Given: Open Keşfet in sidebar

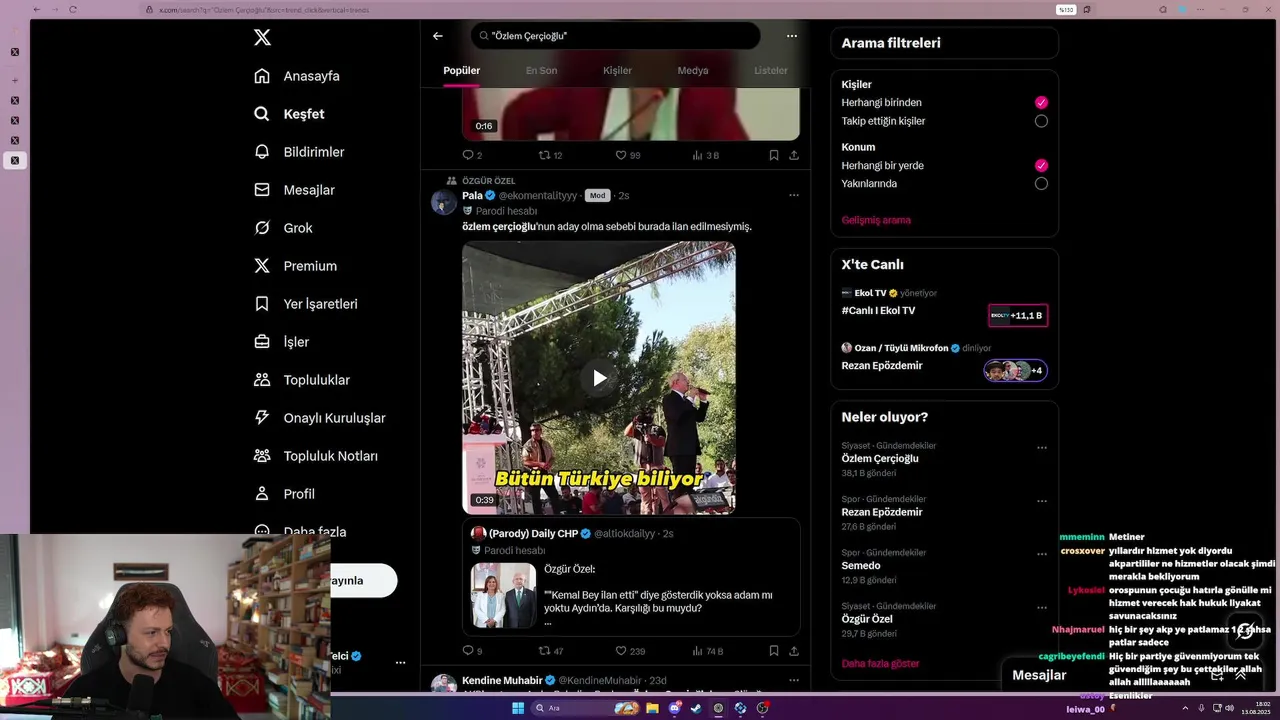Looking at the screenshot, I should coord(289,114).
